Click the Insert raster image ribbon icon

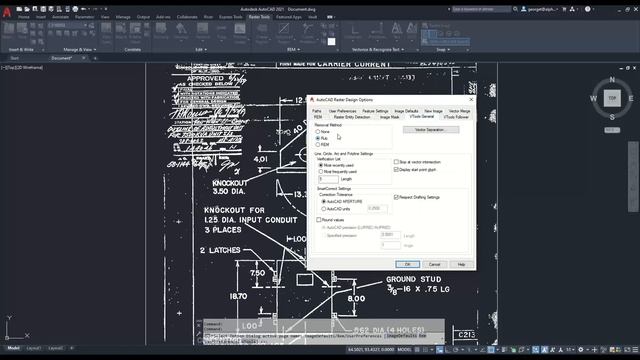8,30
